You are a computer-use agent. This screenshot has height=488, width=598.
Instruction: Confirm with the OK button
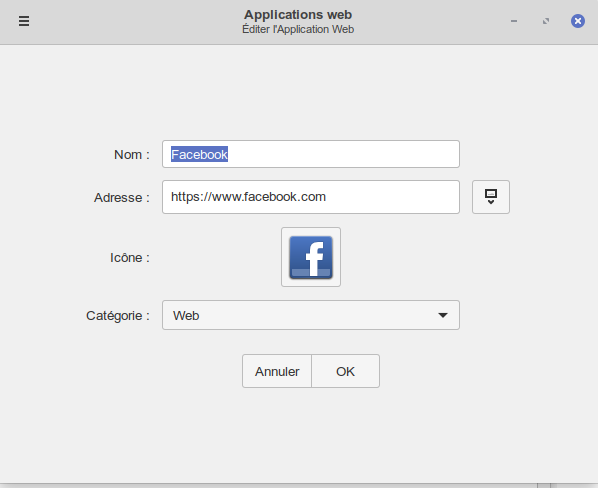click(346, 371)
